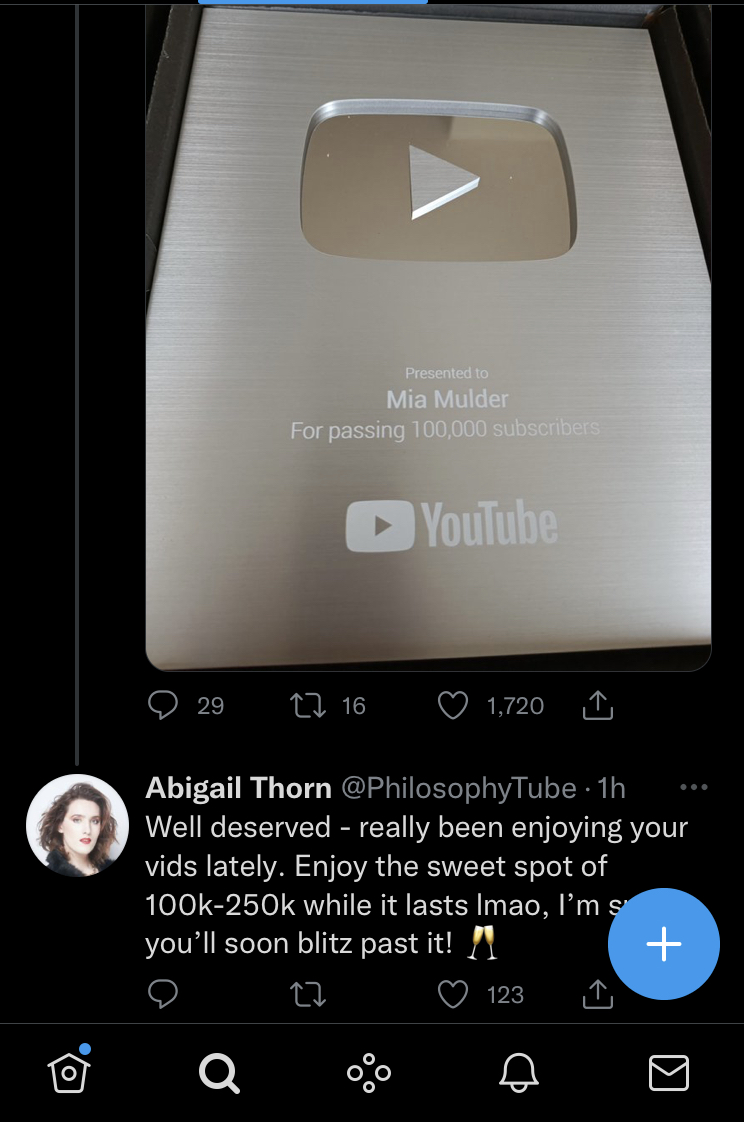
Task: Open replies on the YouTube plaque tweet
Action: [163, 706]
